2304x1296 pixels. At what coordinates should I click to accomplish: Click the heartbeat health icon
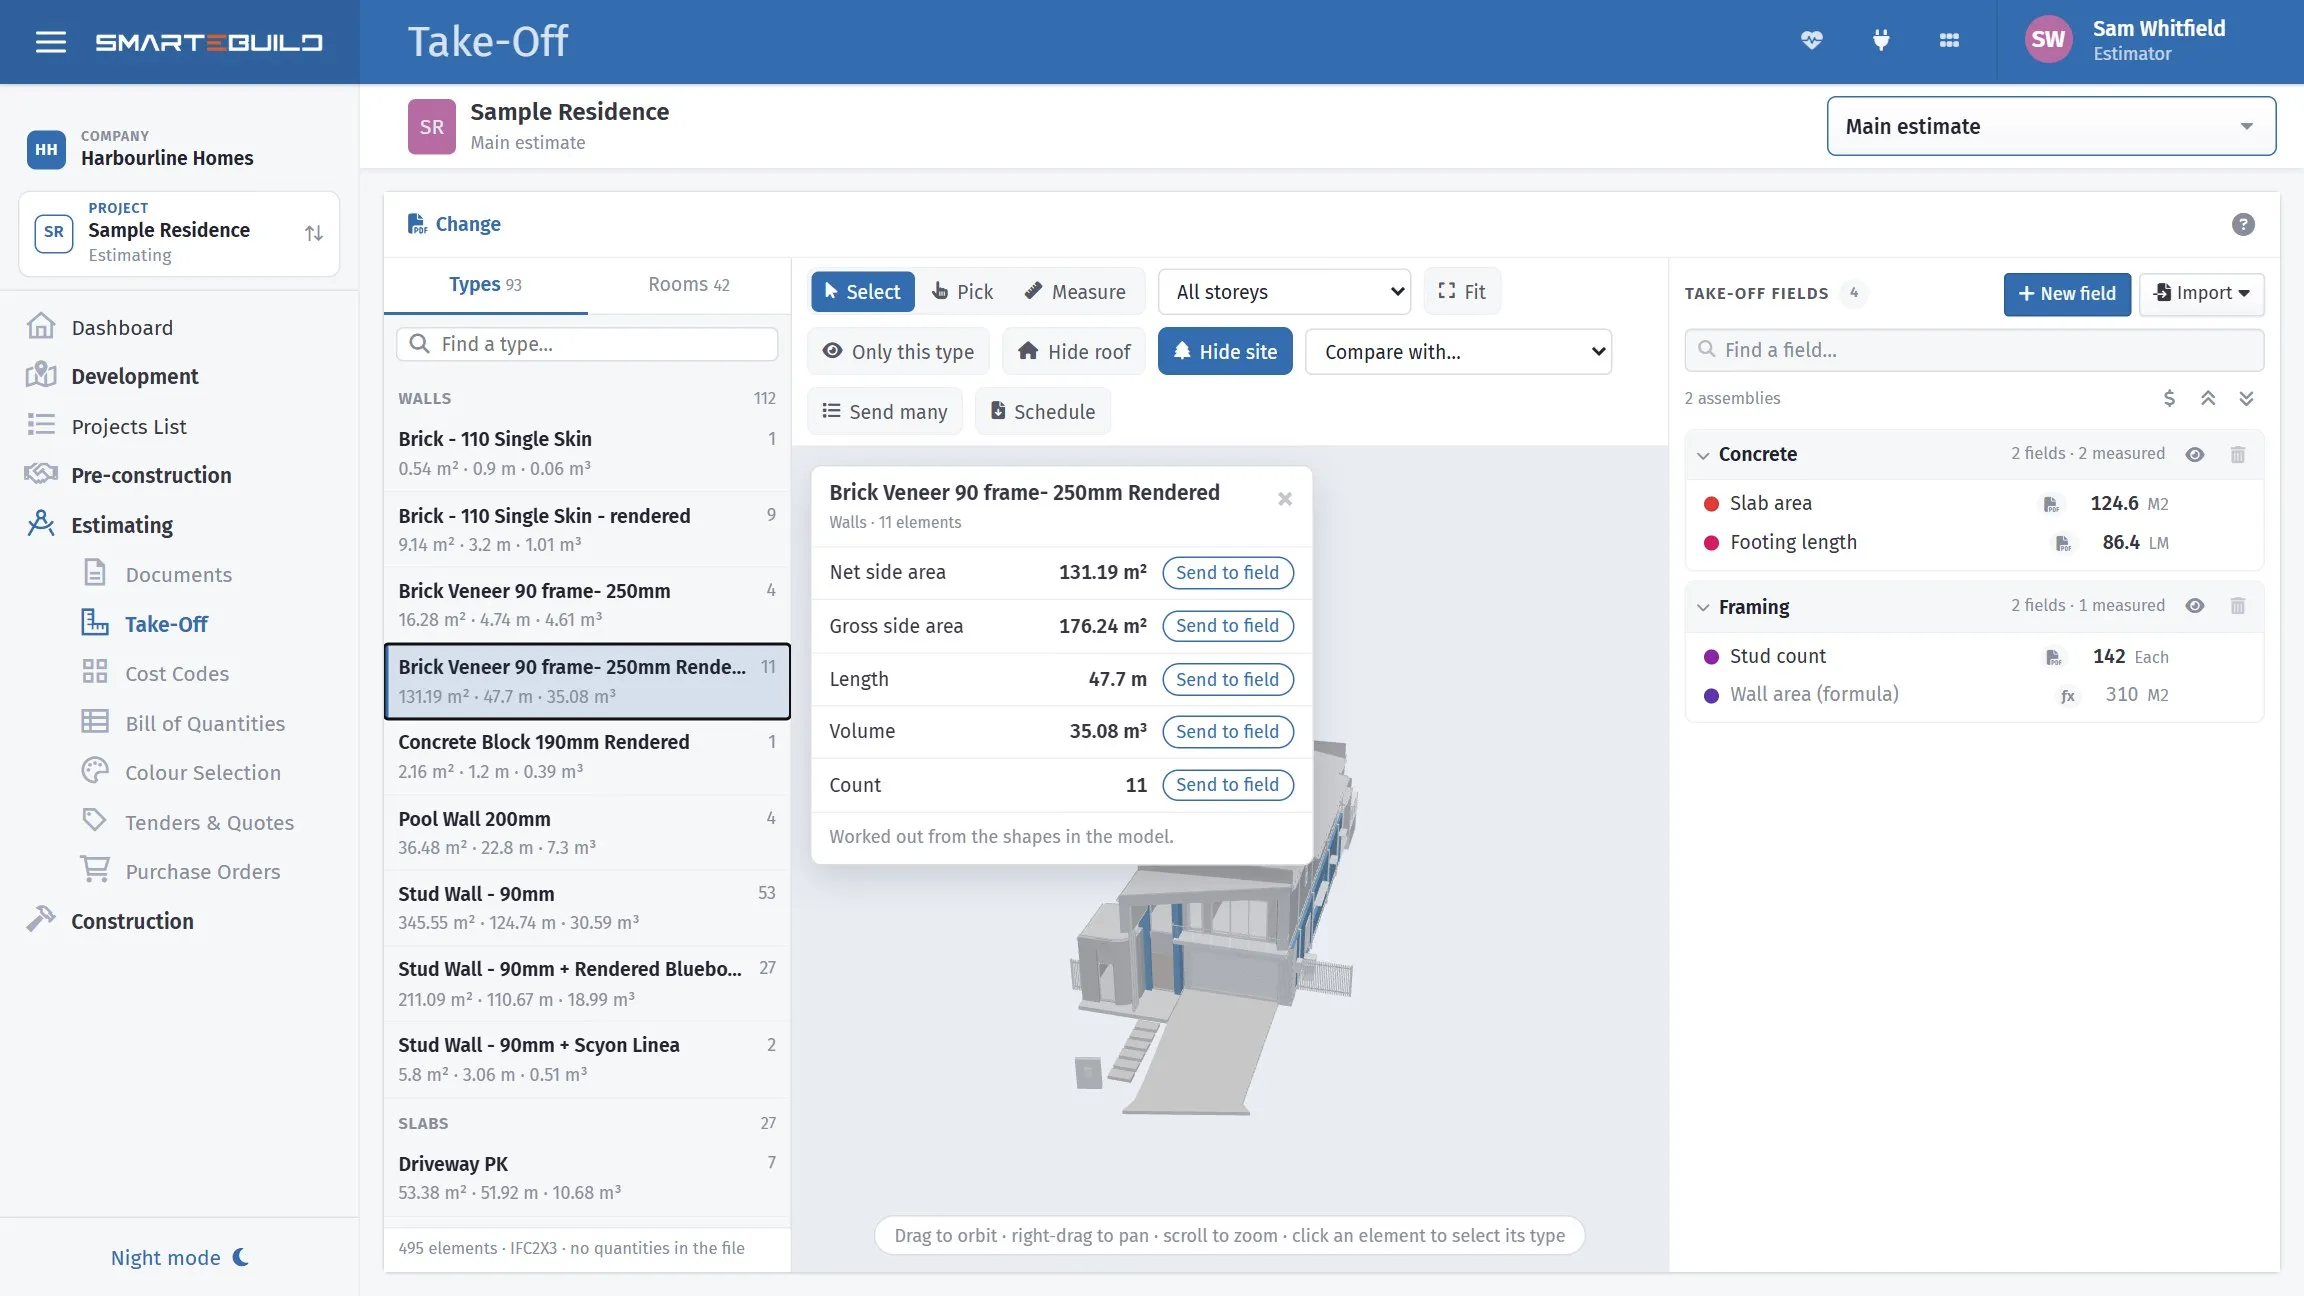point(1812,41)
